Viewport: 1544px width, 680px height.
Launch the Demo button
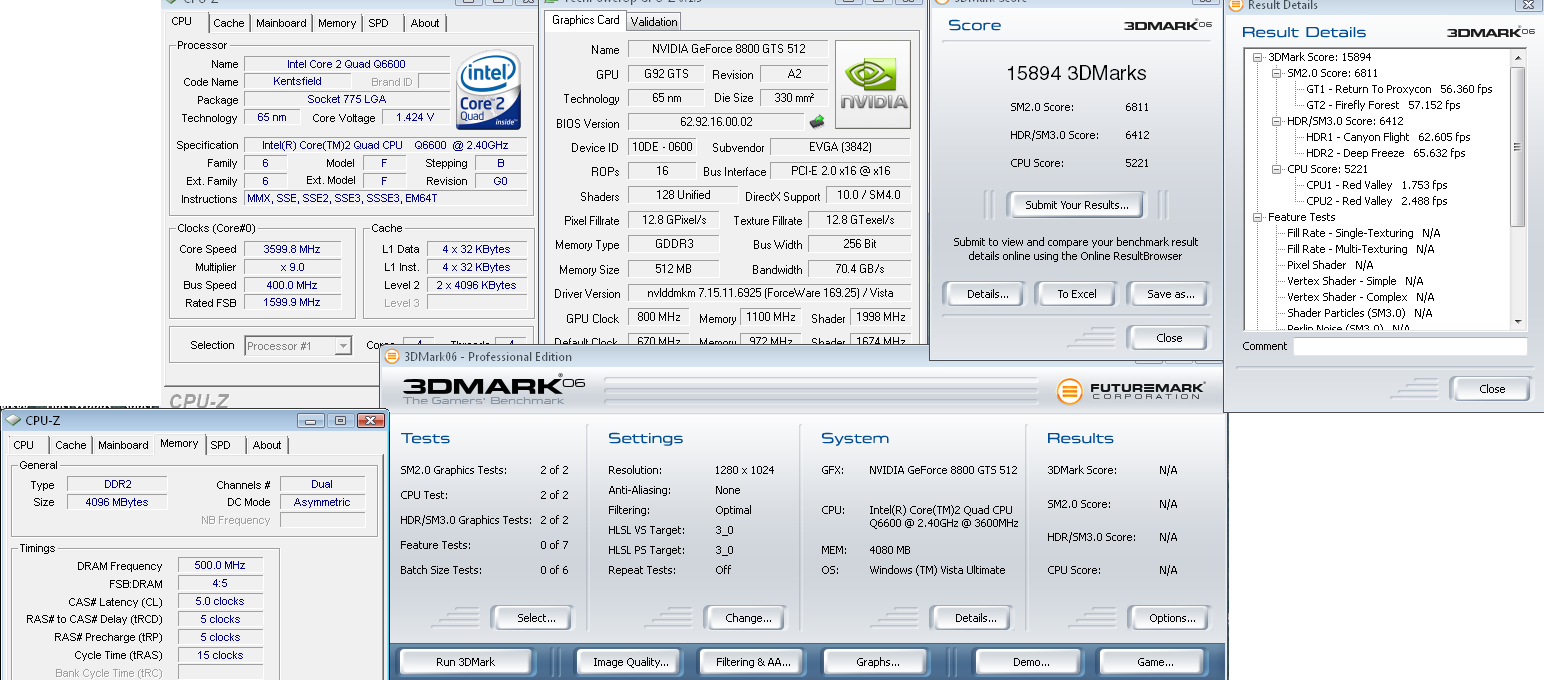1030,662
